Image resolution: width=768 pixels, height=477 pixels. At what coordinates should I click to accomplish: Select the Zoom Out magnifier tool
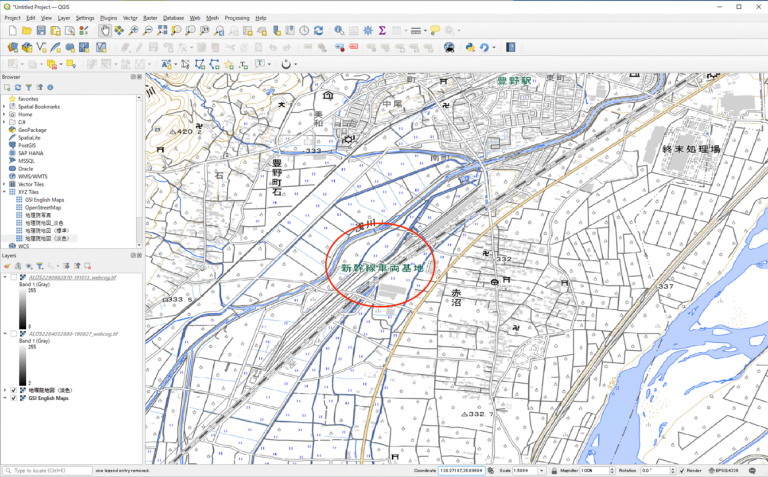[x=147, y=30]
